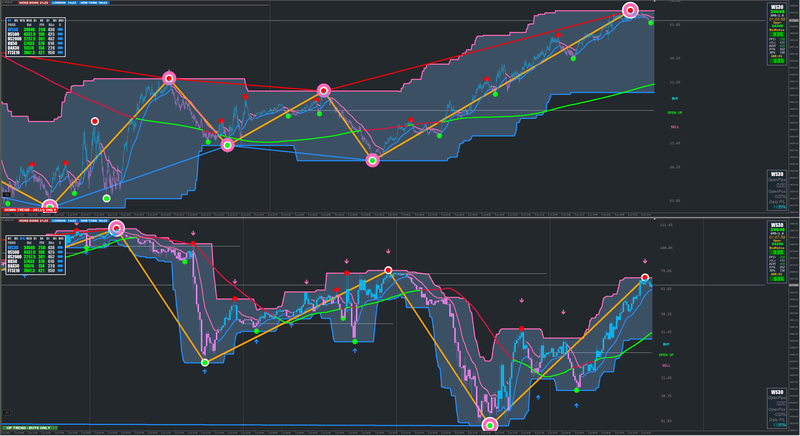The height and width of the screenshot is (436, 800).
Task: Click the BUY label on top chart
Action: pyautogui.click(x=675, y=98)
